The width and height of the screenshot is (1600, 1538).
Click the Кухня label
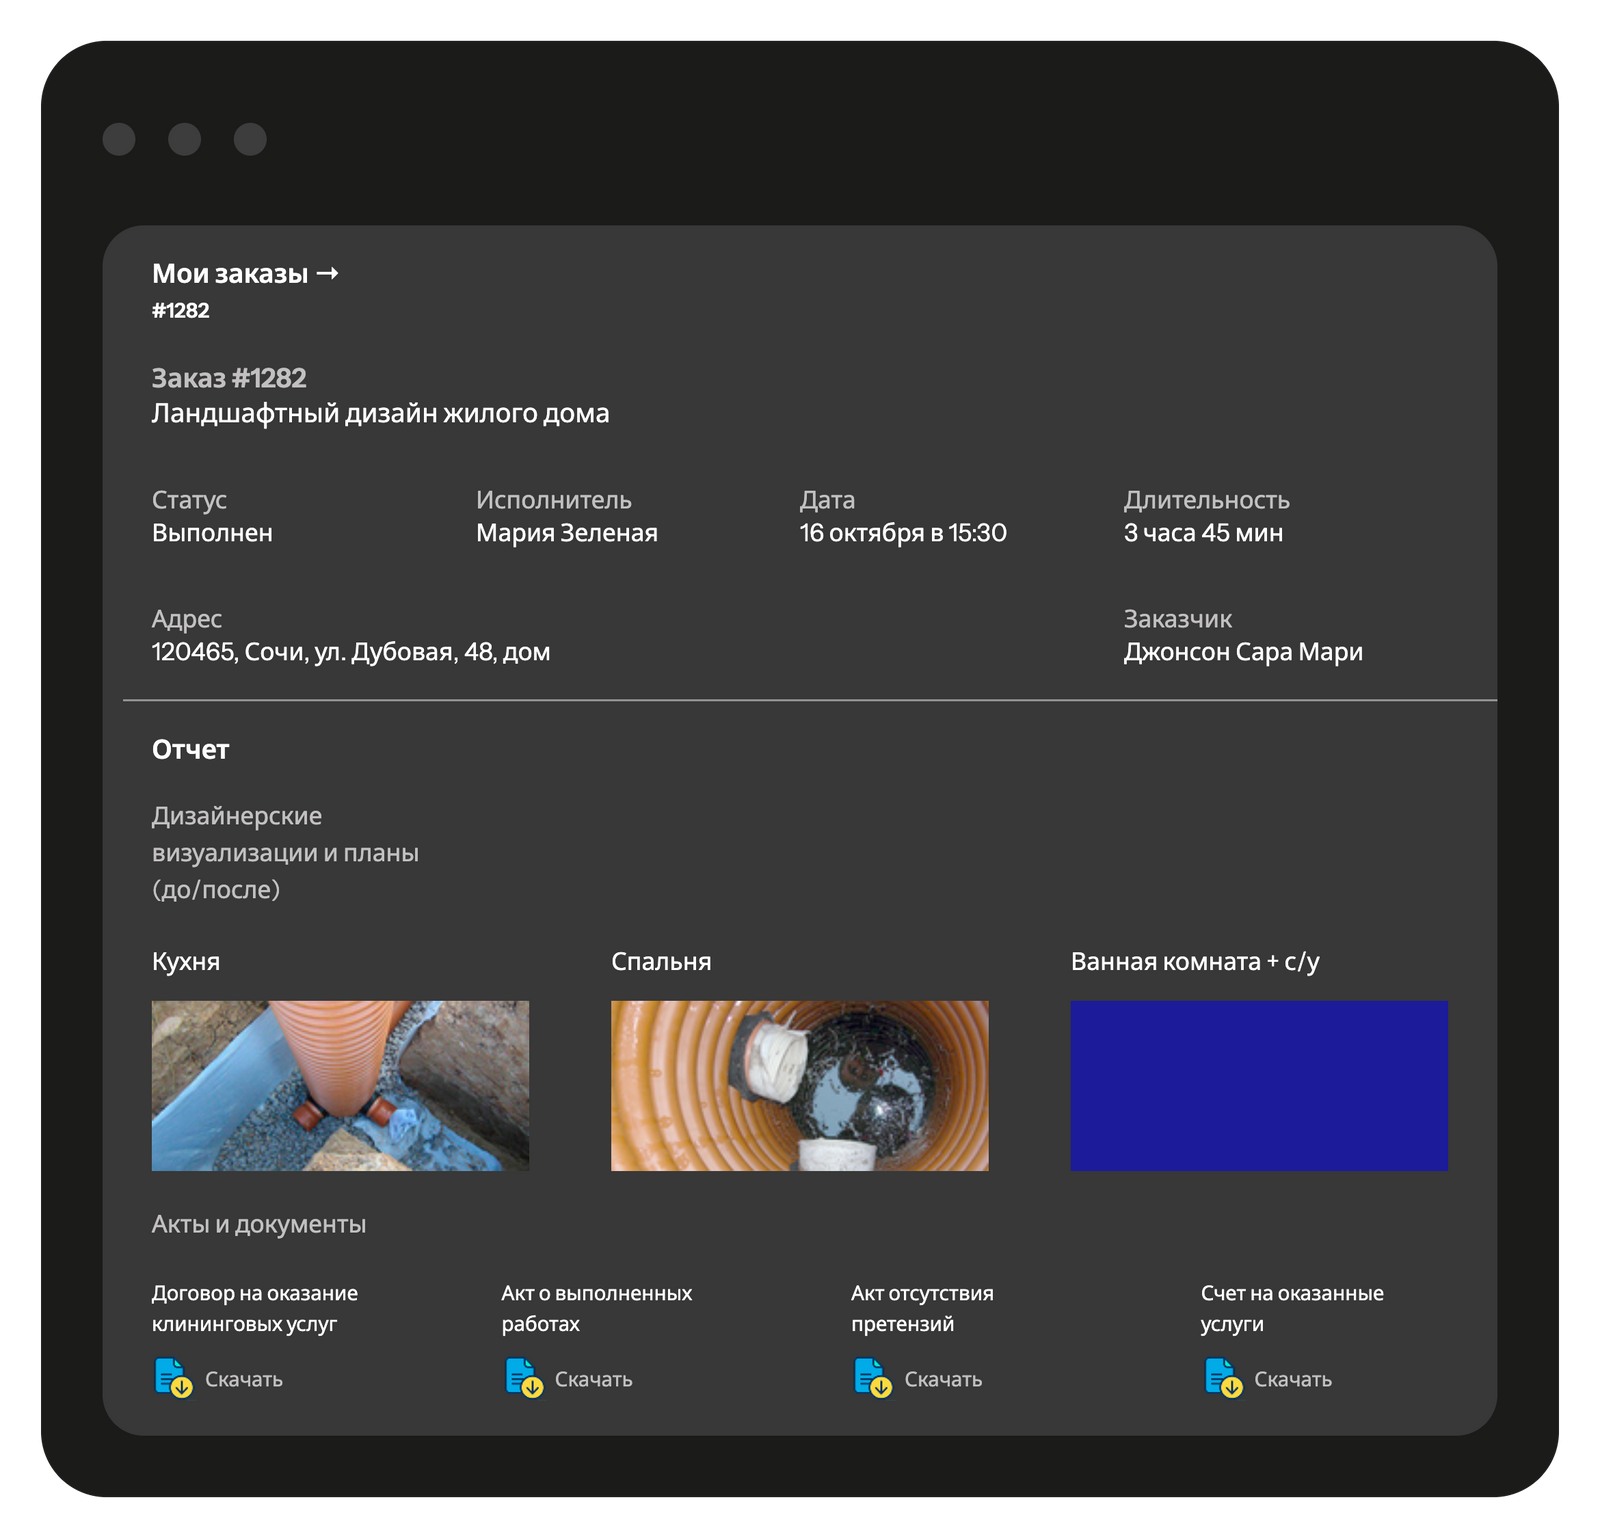click(186, 961)
